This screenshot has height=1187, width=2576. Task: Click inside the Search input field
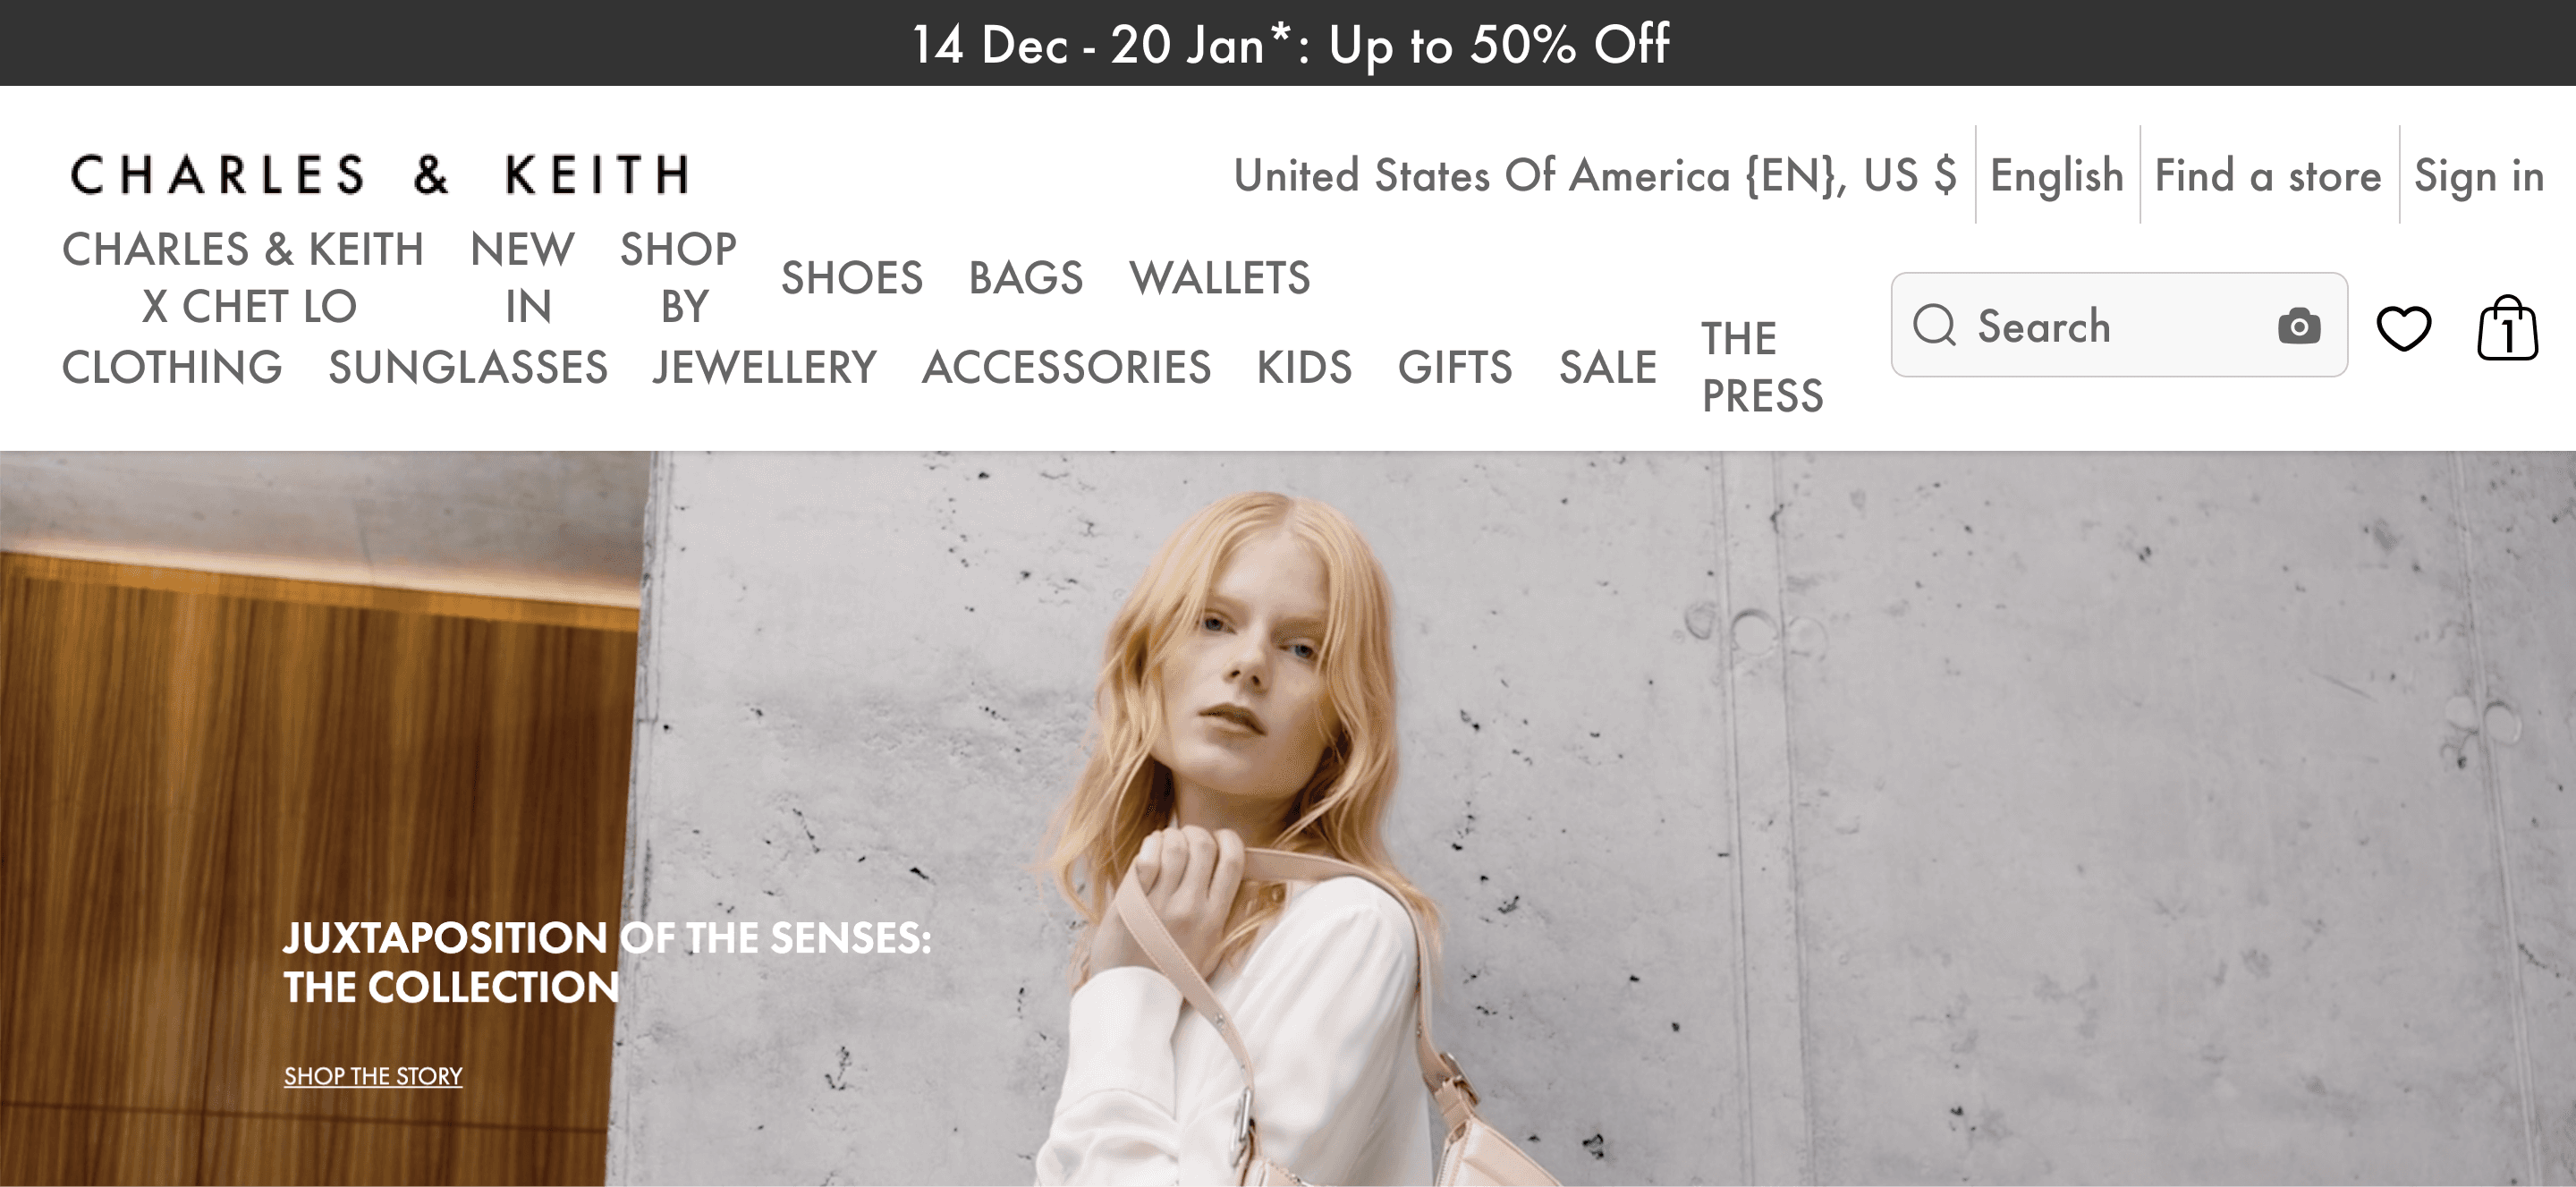[x=2120, y=325]
